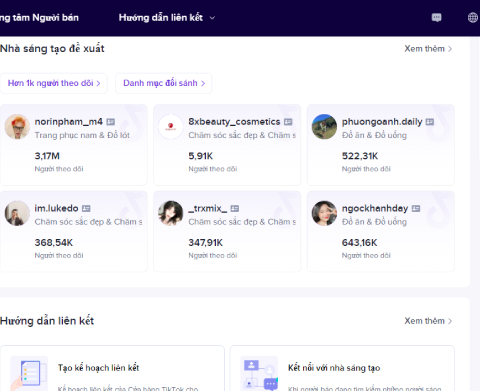The height and width of the screenshot is (391, 480).
Task: Open the chat messages icon in header
Action: (436, 17)
